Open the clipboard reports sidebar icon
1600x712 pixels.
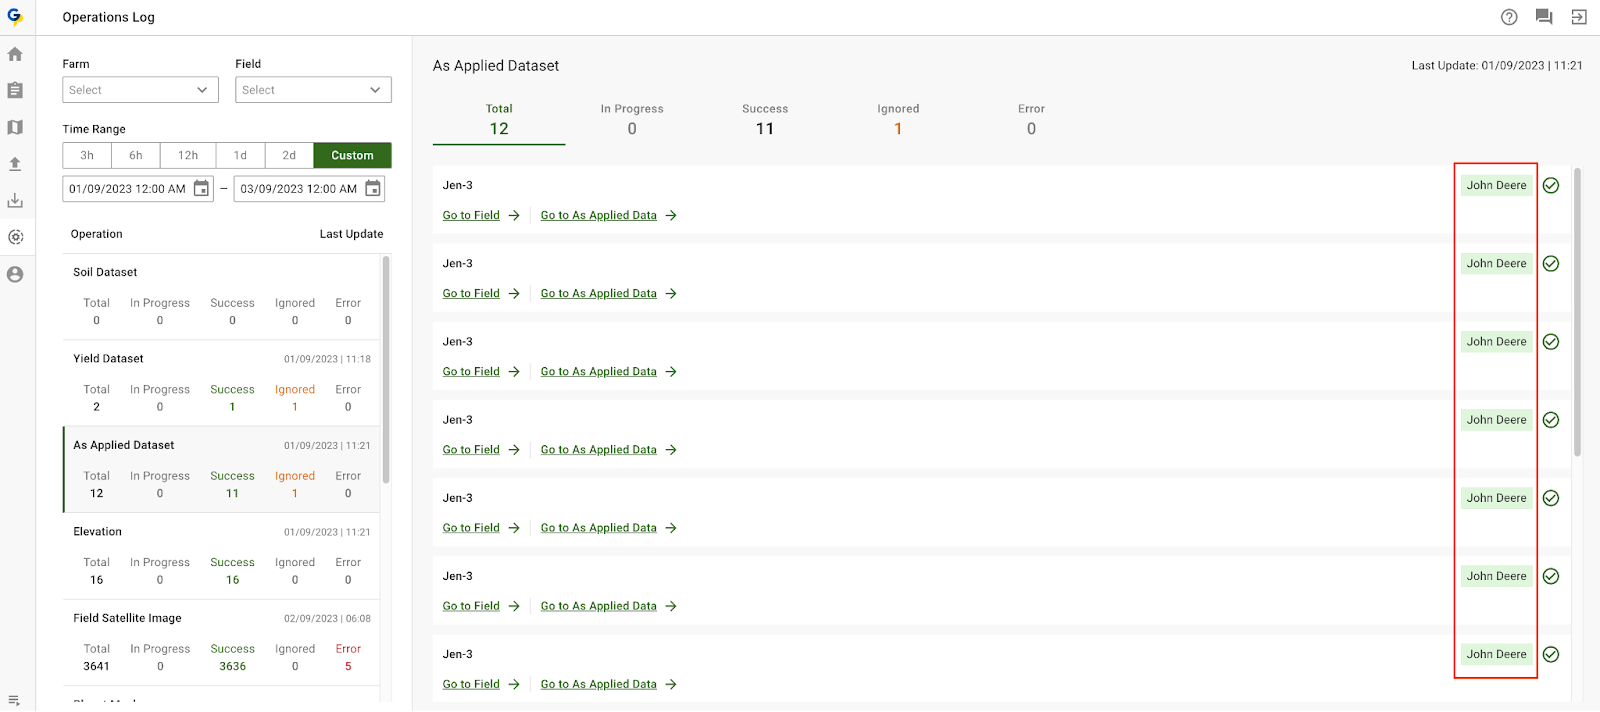[x=15, y=90]
